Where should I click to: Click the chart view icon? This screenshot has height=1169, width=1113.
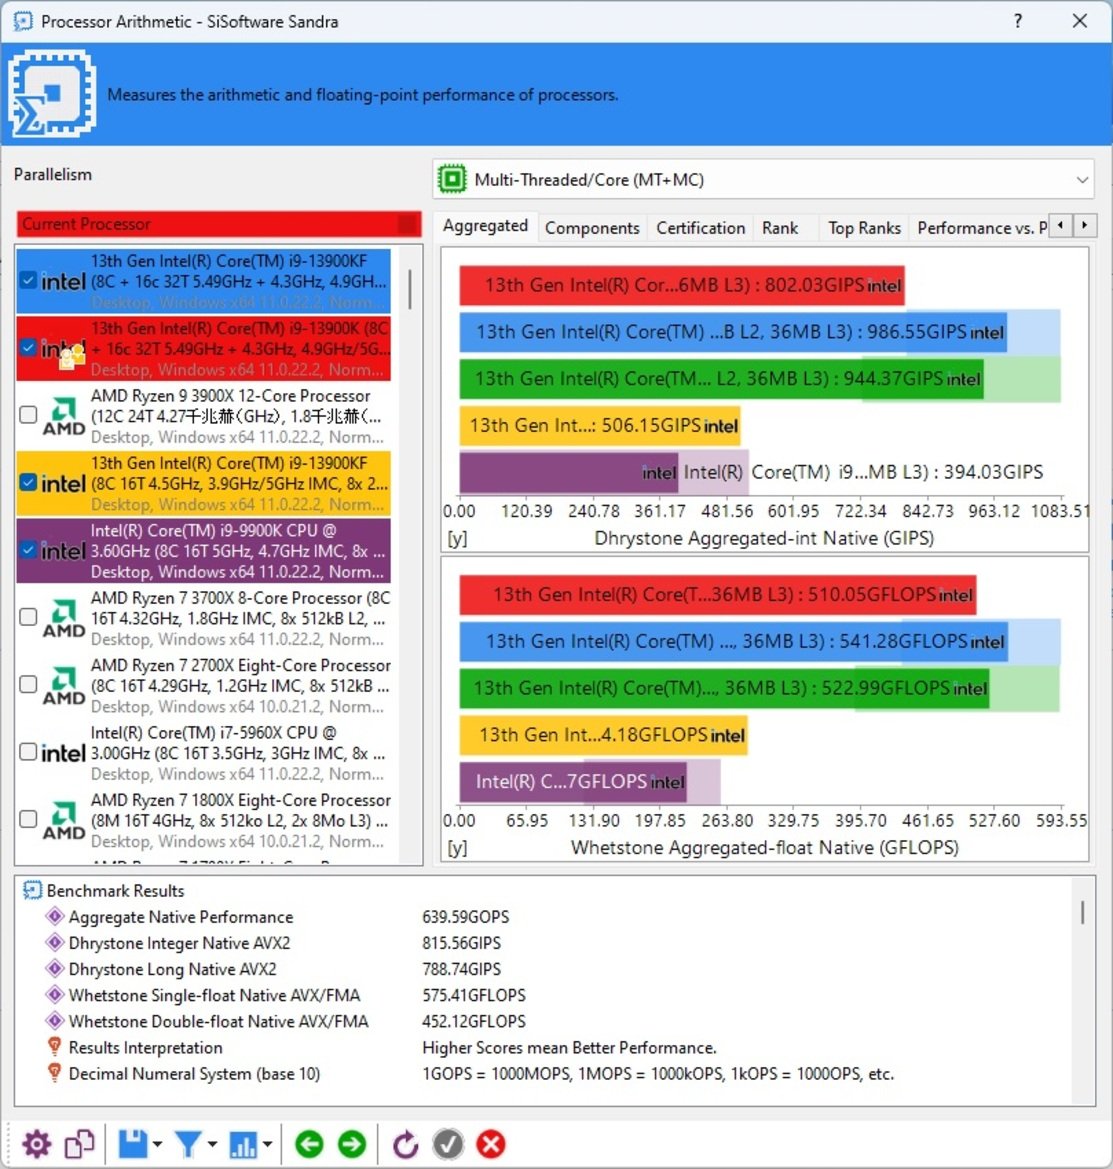(x=243, y=1144)
